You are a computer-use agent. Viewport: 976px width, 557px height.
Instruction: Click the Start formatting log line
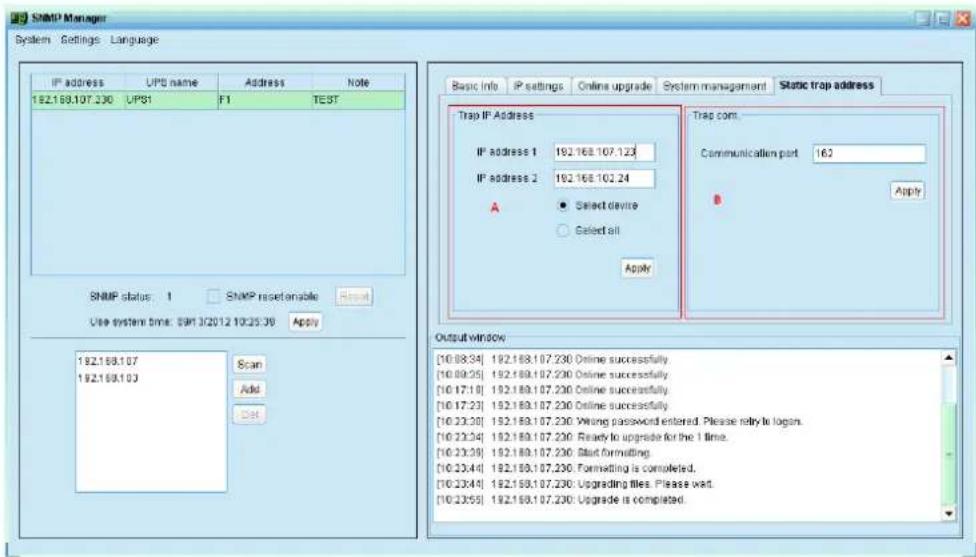tap(543, 453)
